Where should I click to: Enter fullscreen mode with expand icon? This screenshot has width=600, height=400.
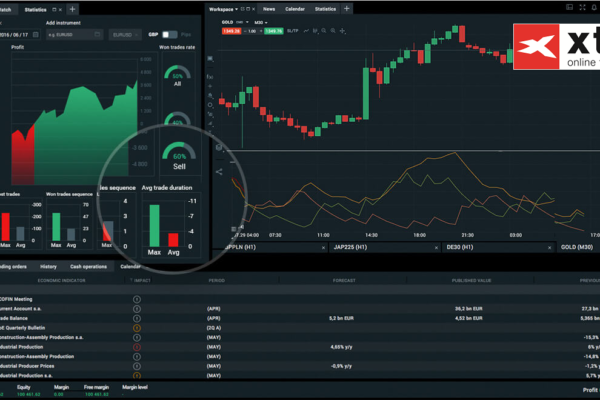pyautogui.click(x=582, y=7)
